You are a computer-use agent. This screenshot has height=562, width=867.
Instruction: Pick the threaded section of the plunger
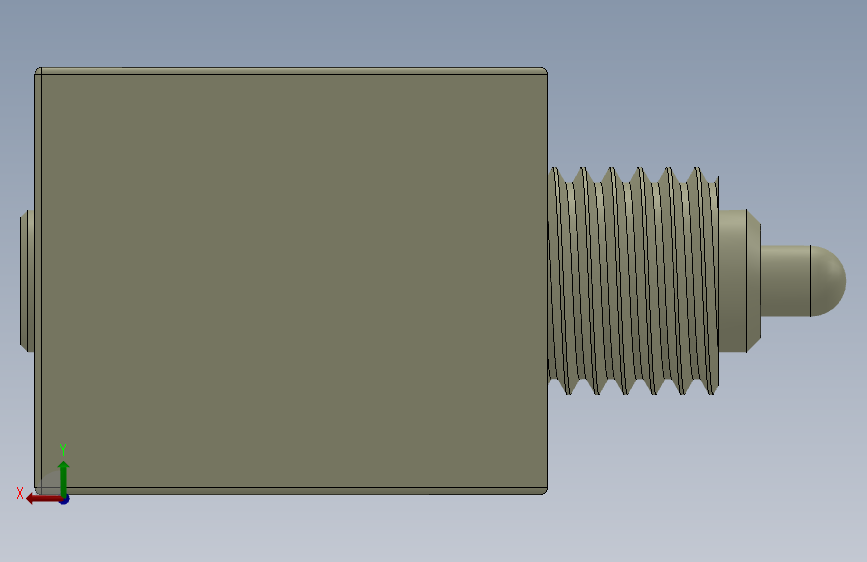point(633,281)
